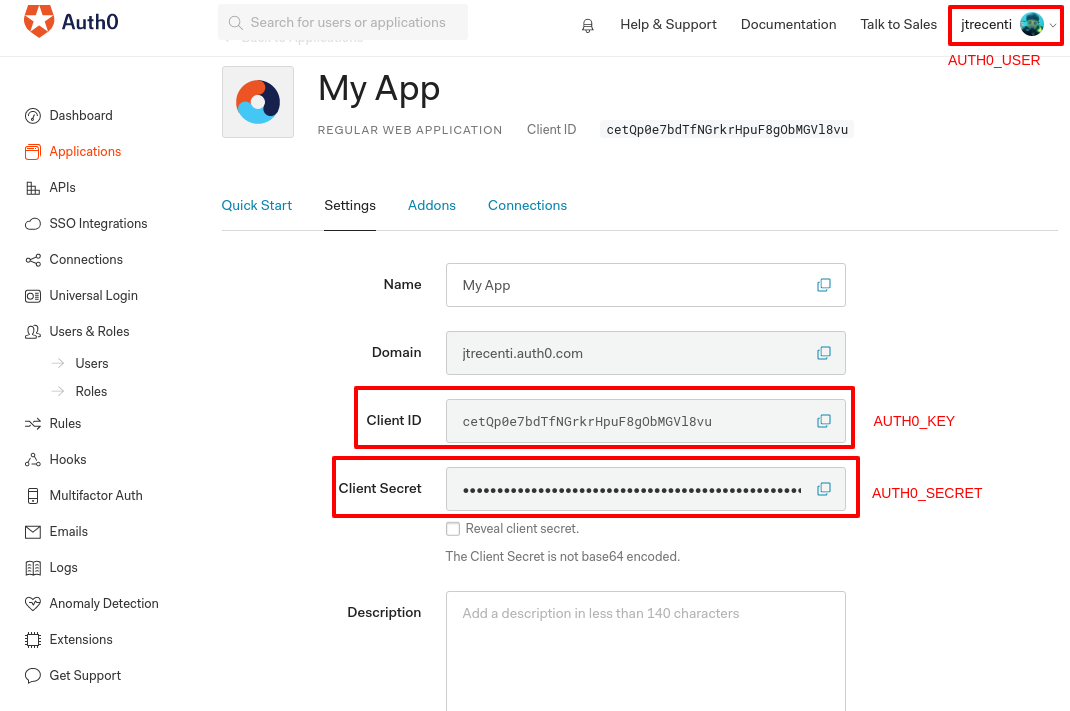Click the jtrecenti username
Screen dimensions: 1070x711
(x=986, y=25)
